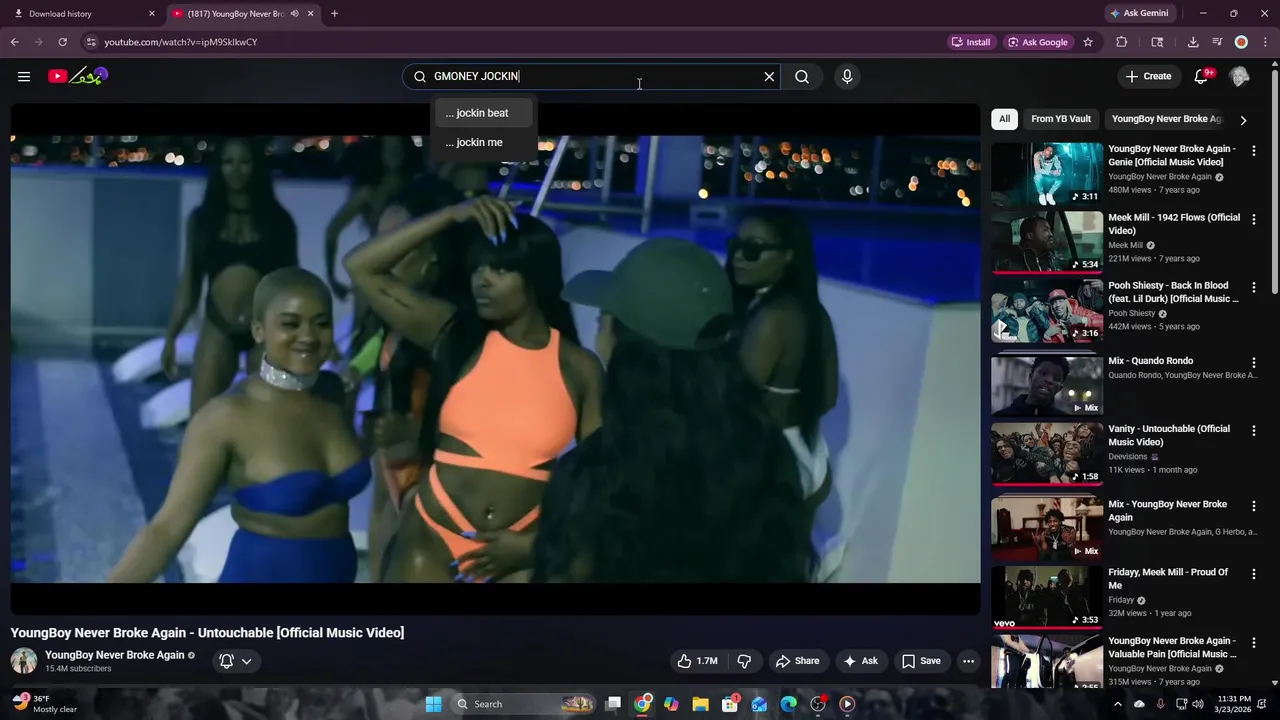Open Meek Mill 1942 Flows thumbnail
1280x720 pixels.
(x=1047, y=241)
